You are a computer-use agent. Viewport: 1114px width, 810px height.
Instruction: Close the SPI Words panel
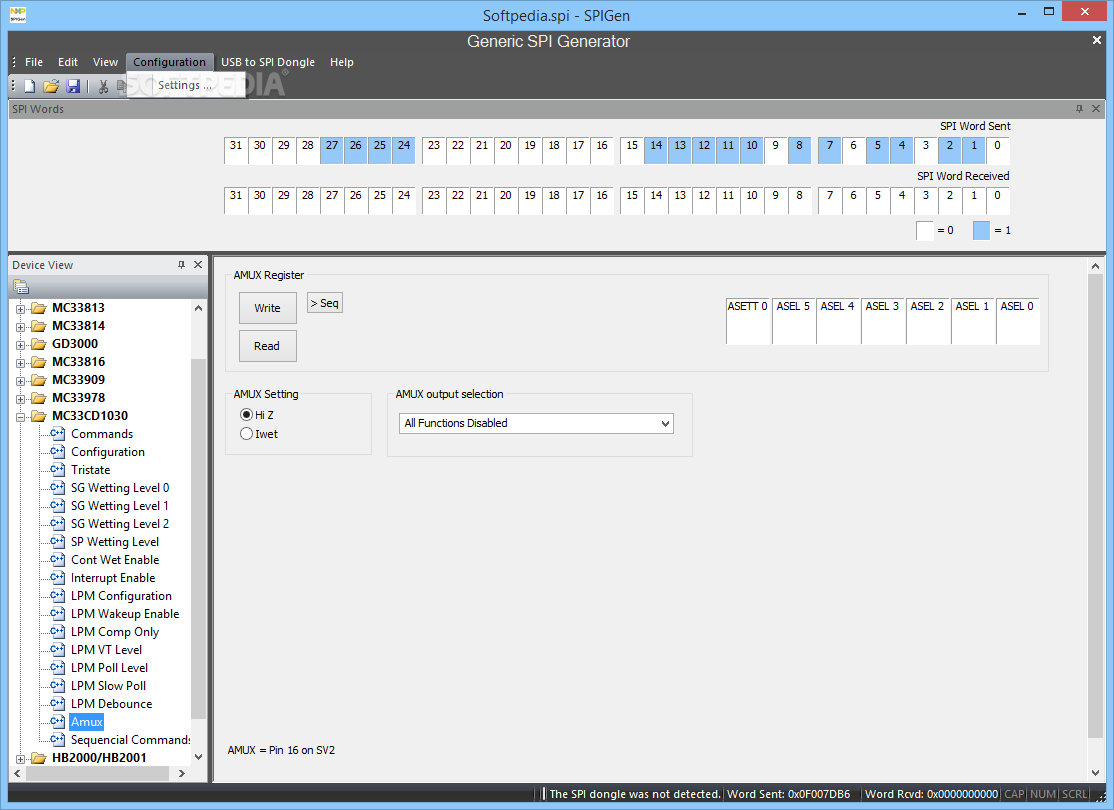[1096, 109]
